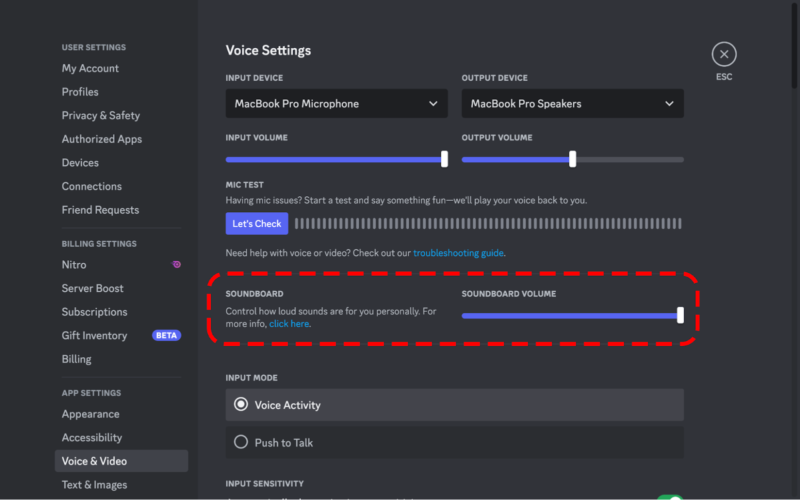
Task: Click the INPUT MODE label
Action: (x=252, y=378)
